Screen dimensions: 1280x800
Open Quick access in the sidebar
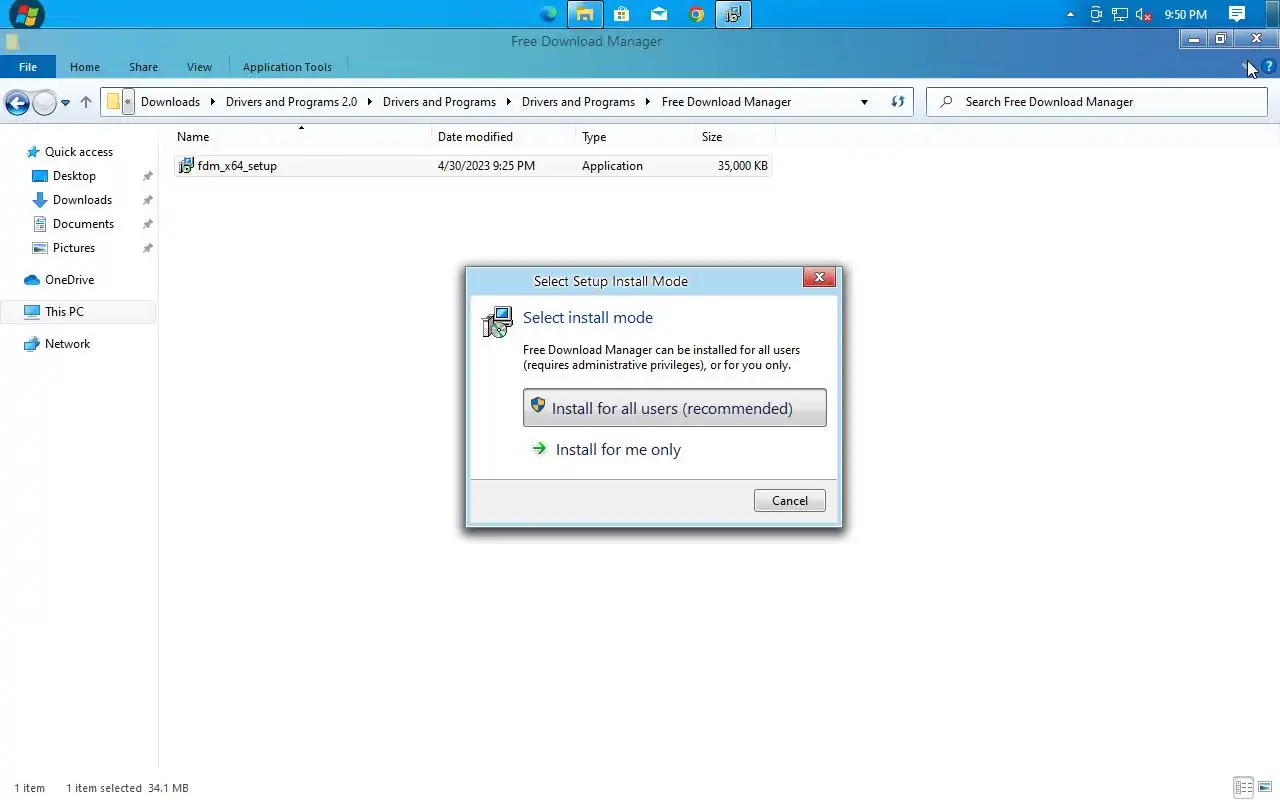[79, 152]
